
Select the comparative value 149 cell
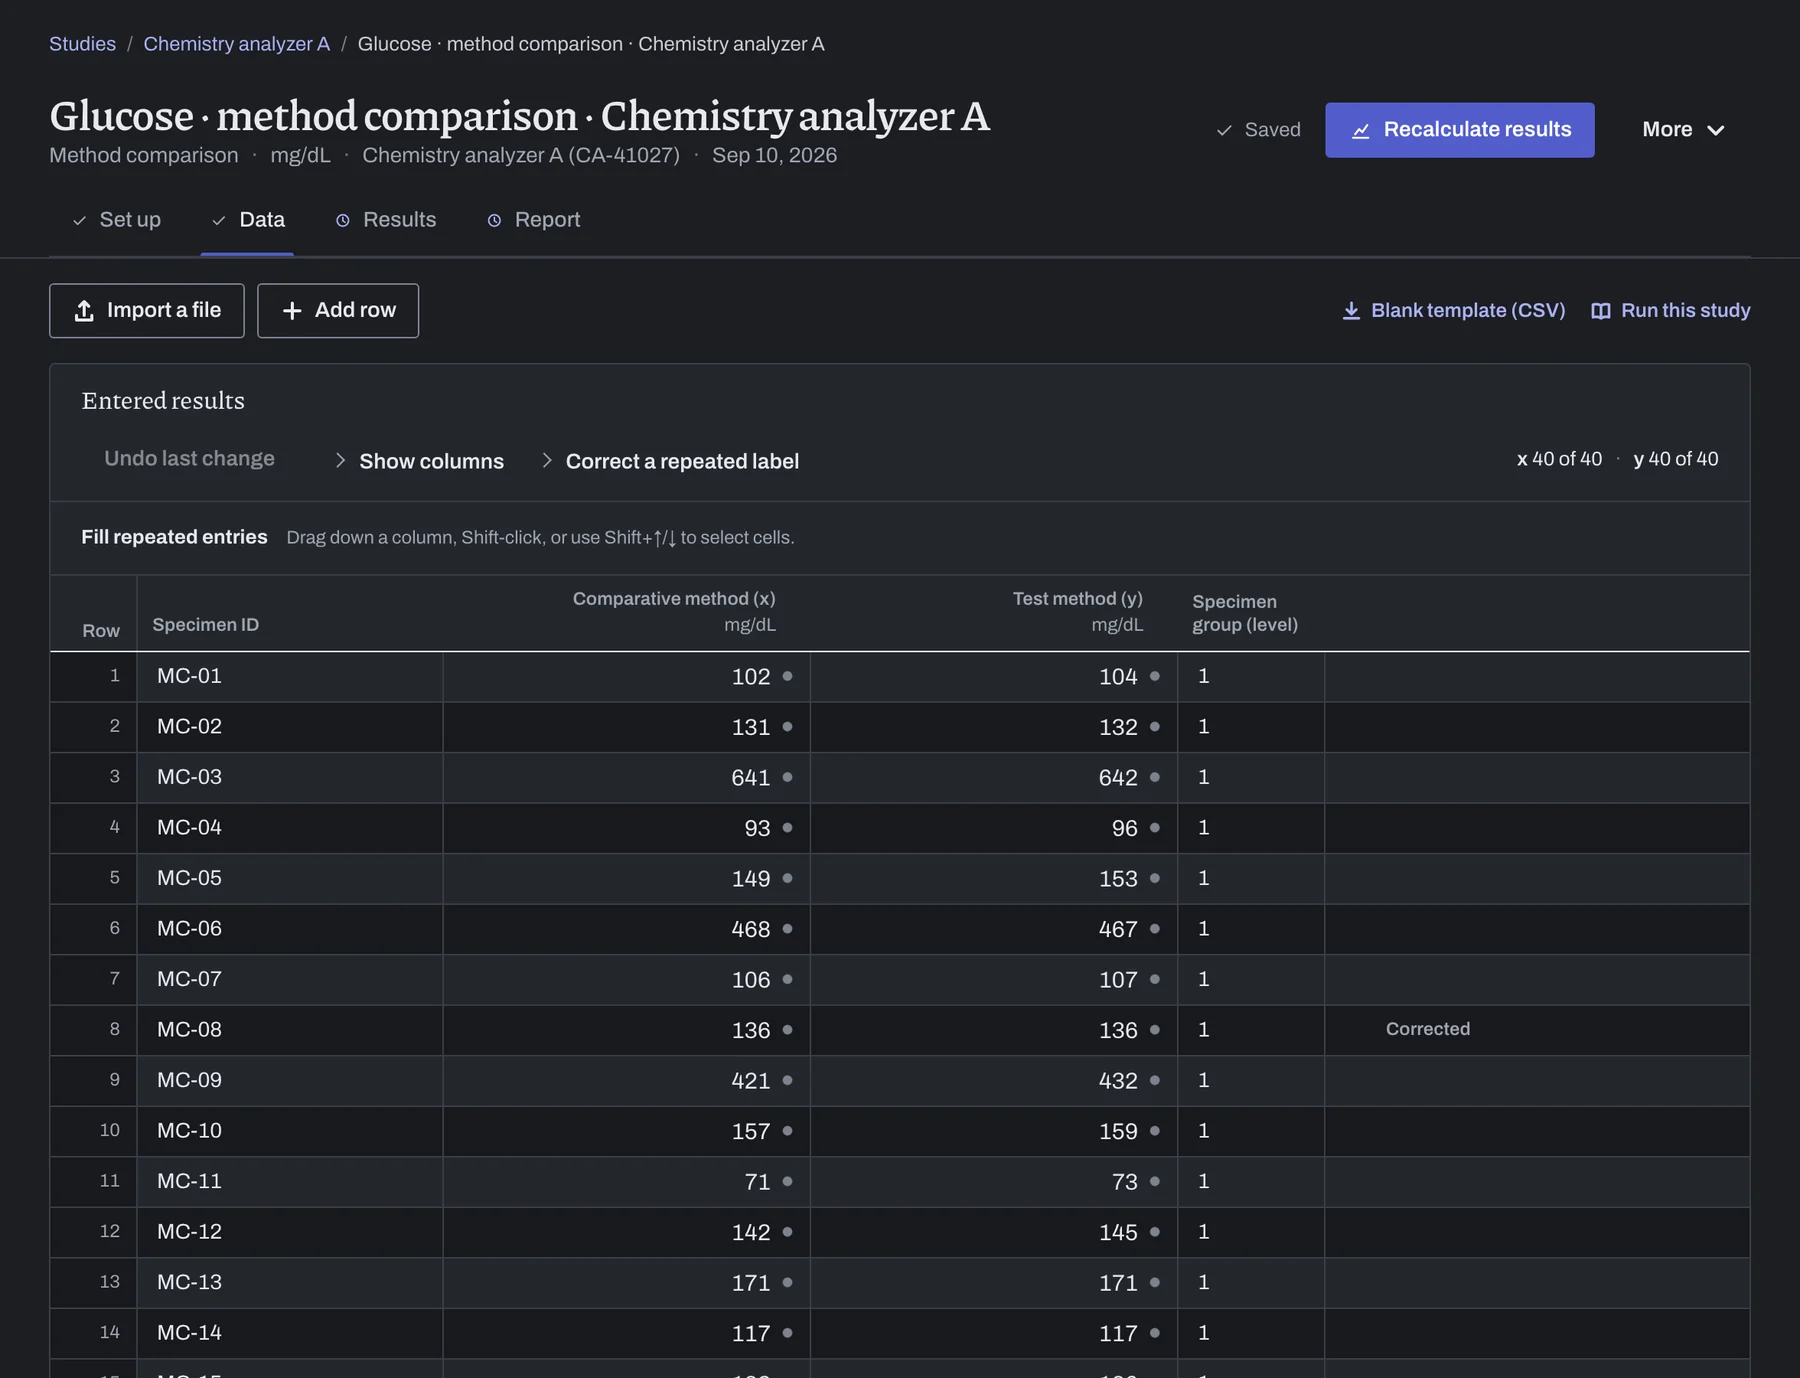[x=627, y=878]
